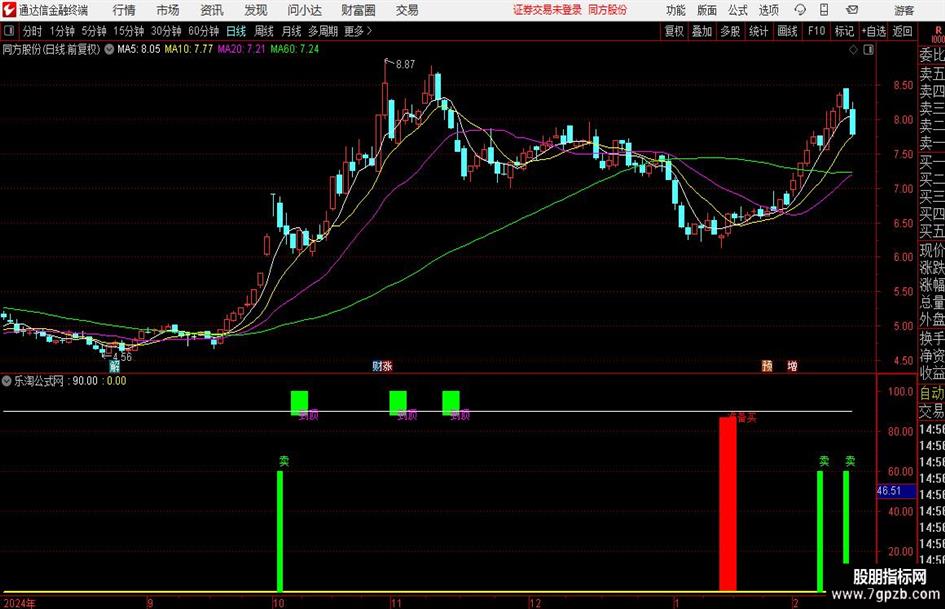945x609 pixels.
Task: Open the 市场 menu
Action: pos(168,10)
